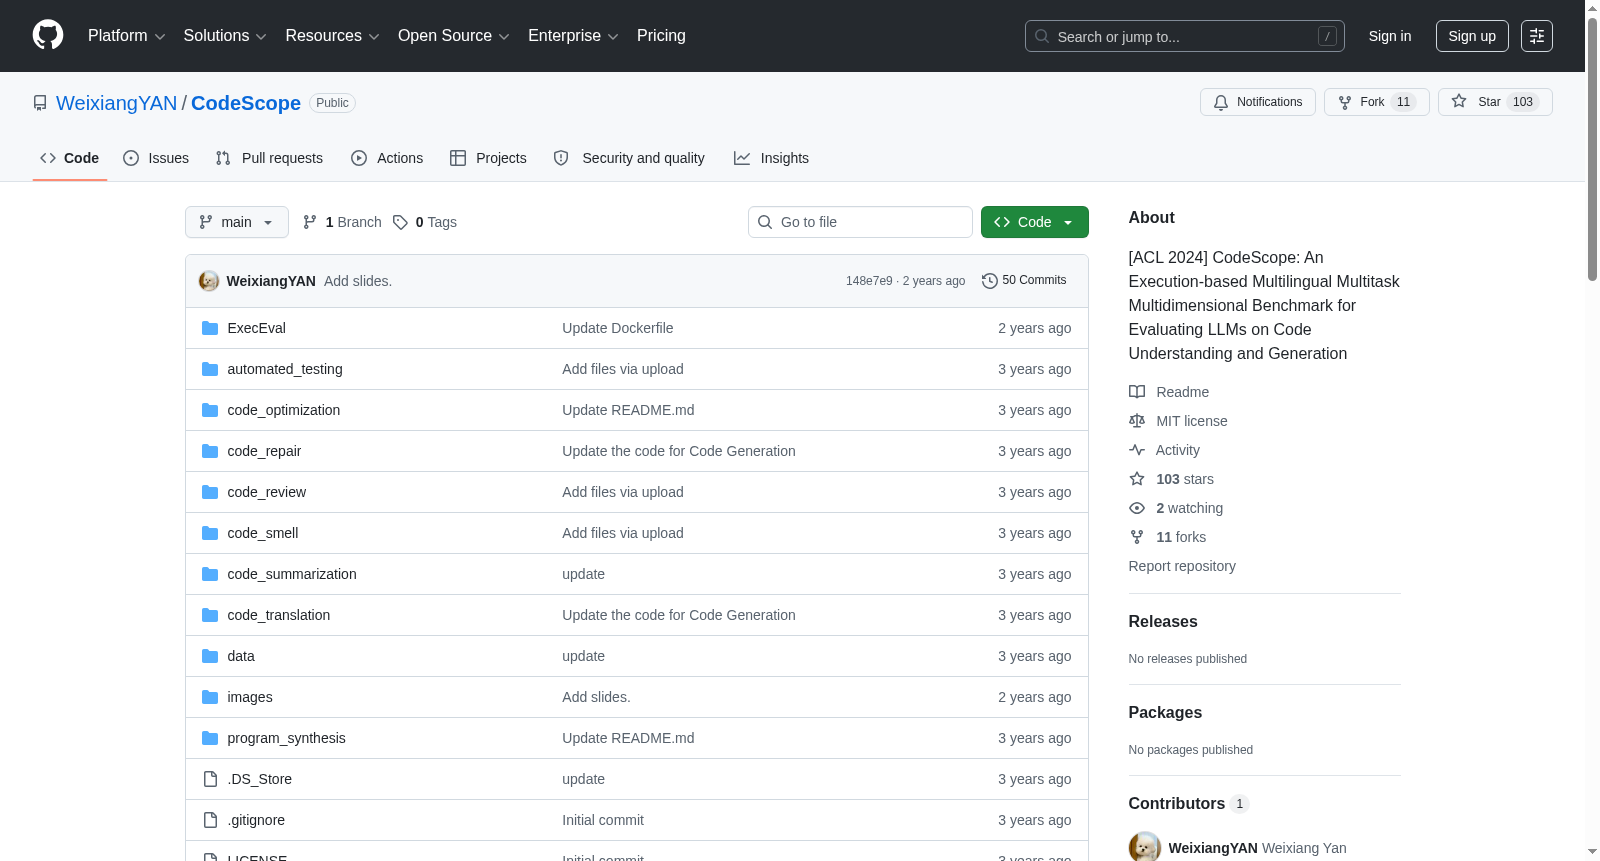
Task: Expand the Solutions menu
Action: pos(225,36)
